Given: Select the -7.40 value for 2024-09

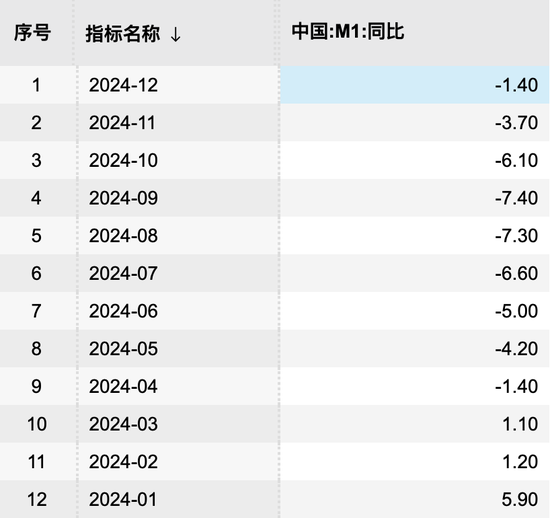Looking at the screenshot, I should tap(415, 198).
